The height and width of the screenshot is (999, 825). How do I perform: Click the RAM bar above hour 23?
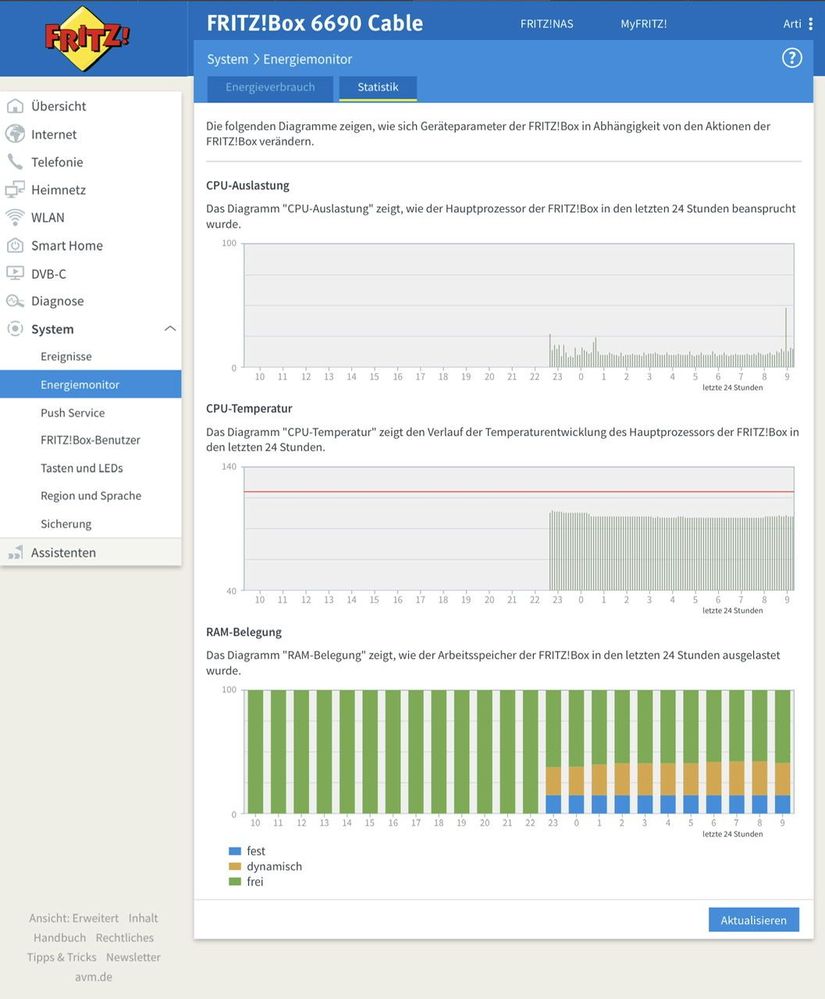point(553,752)
